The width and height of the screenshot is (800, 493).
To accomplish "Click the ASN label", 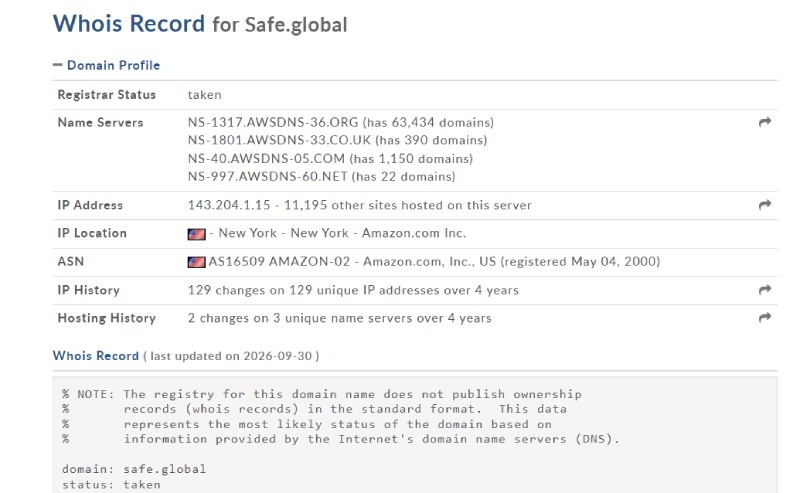I will (x=70, y=261).
